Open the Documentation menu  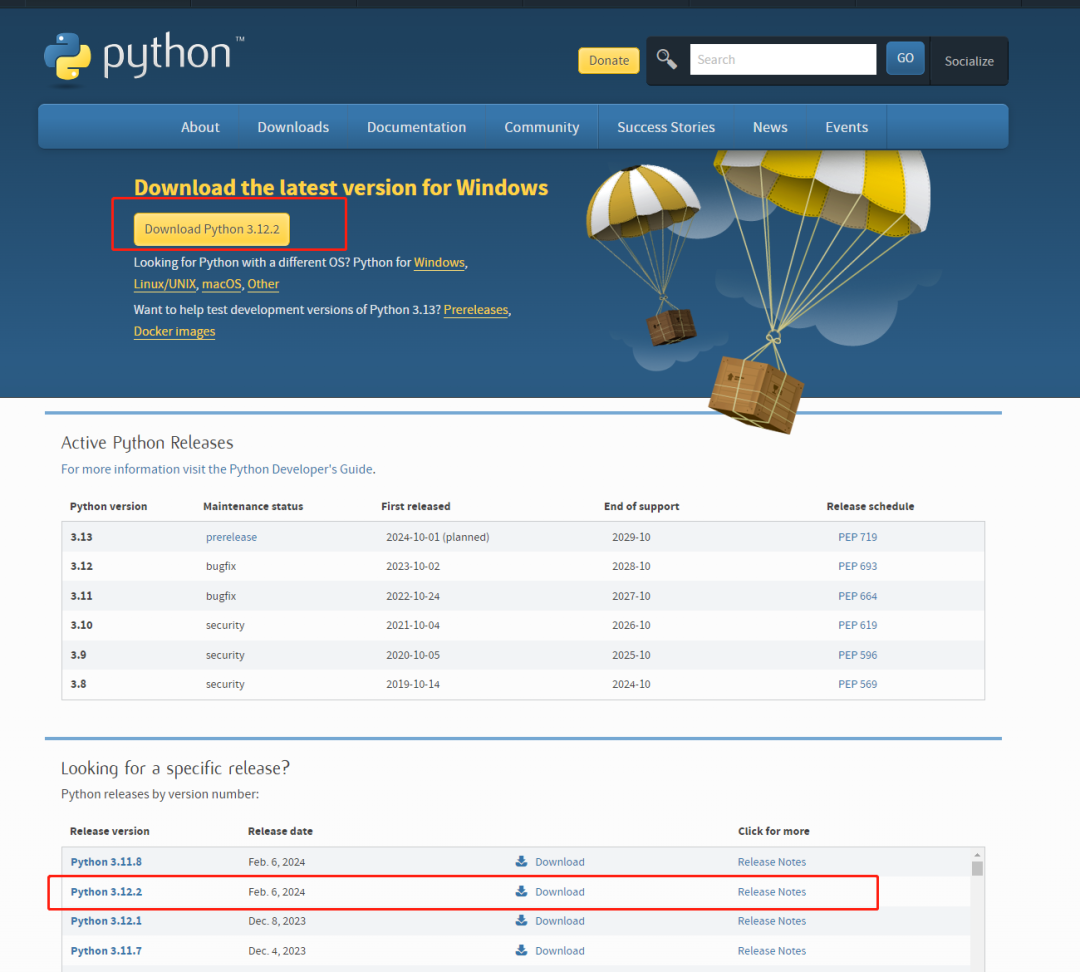click(x=416, y=127)
